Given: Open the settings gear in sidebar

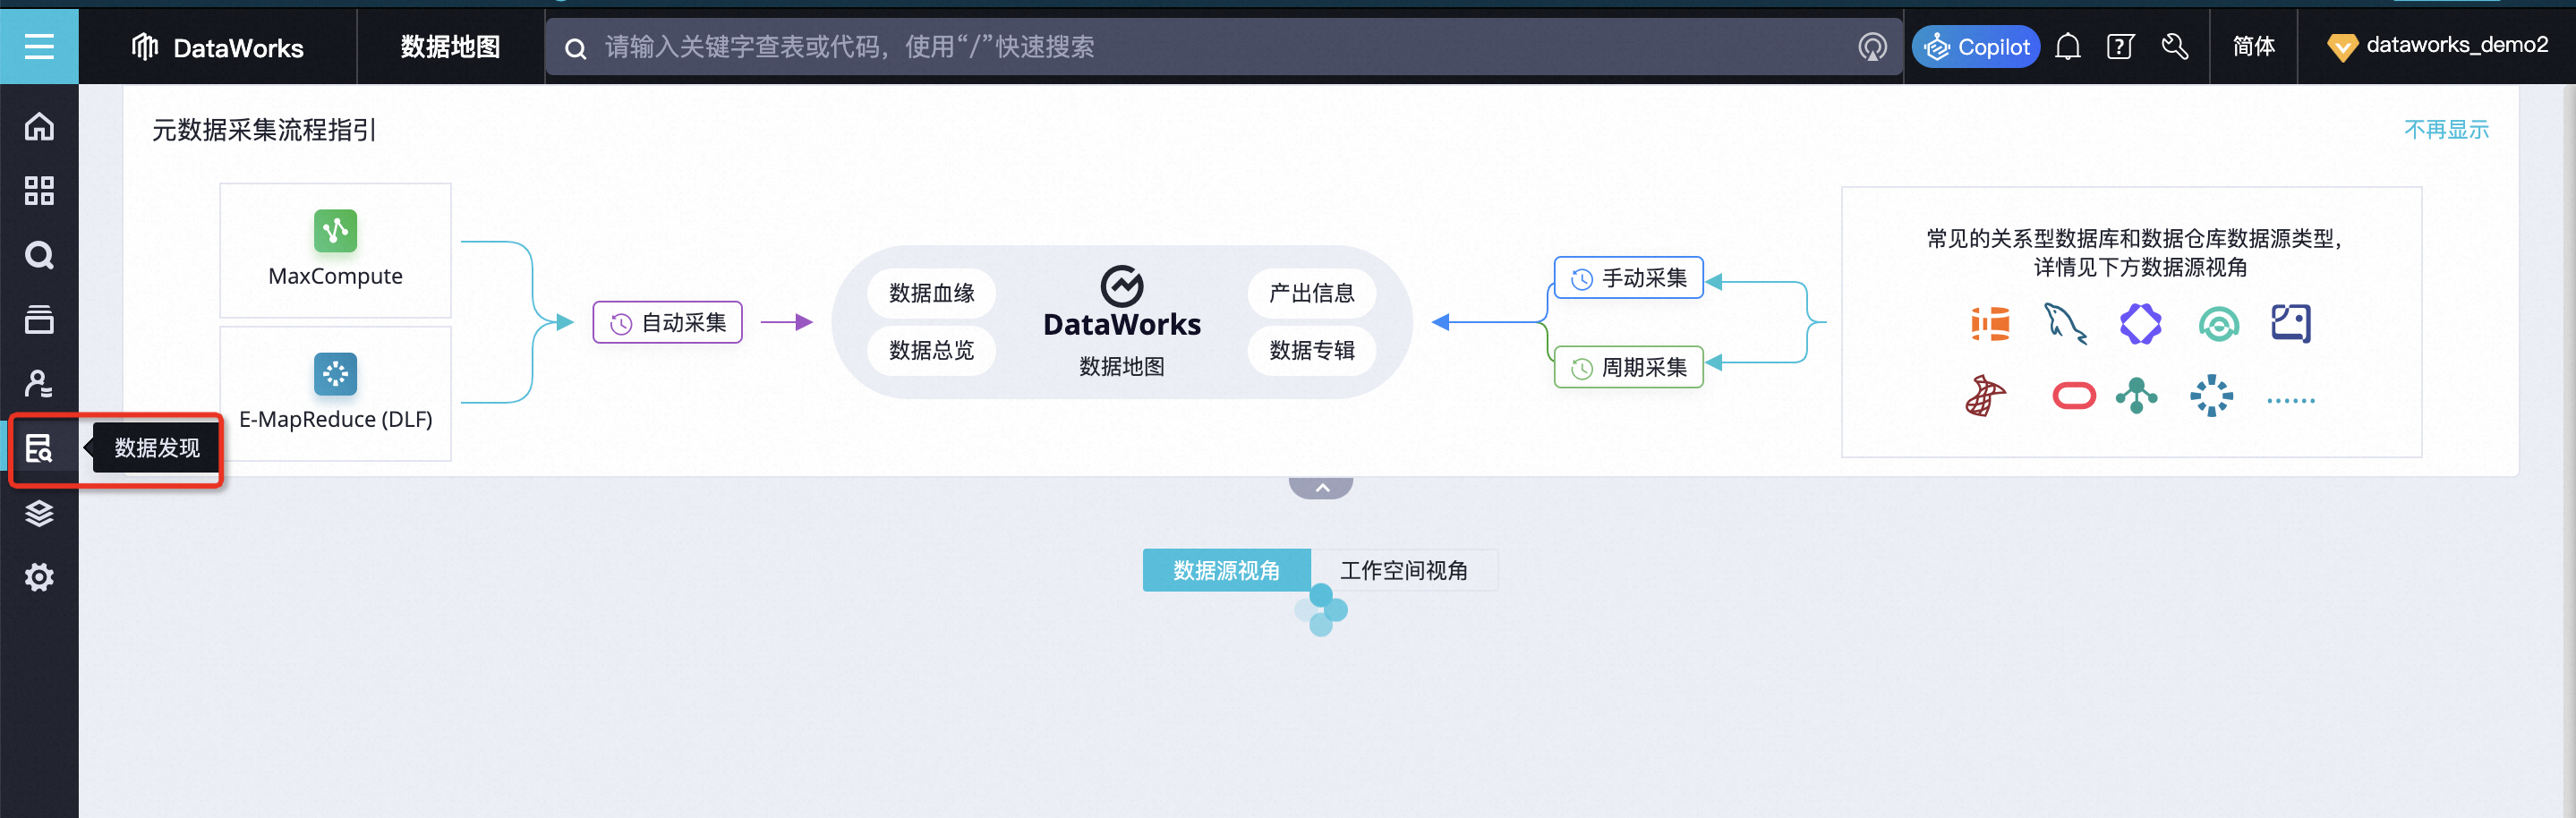Looking at the screenshot, I should pos(39,577).
